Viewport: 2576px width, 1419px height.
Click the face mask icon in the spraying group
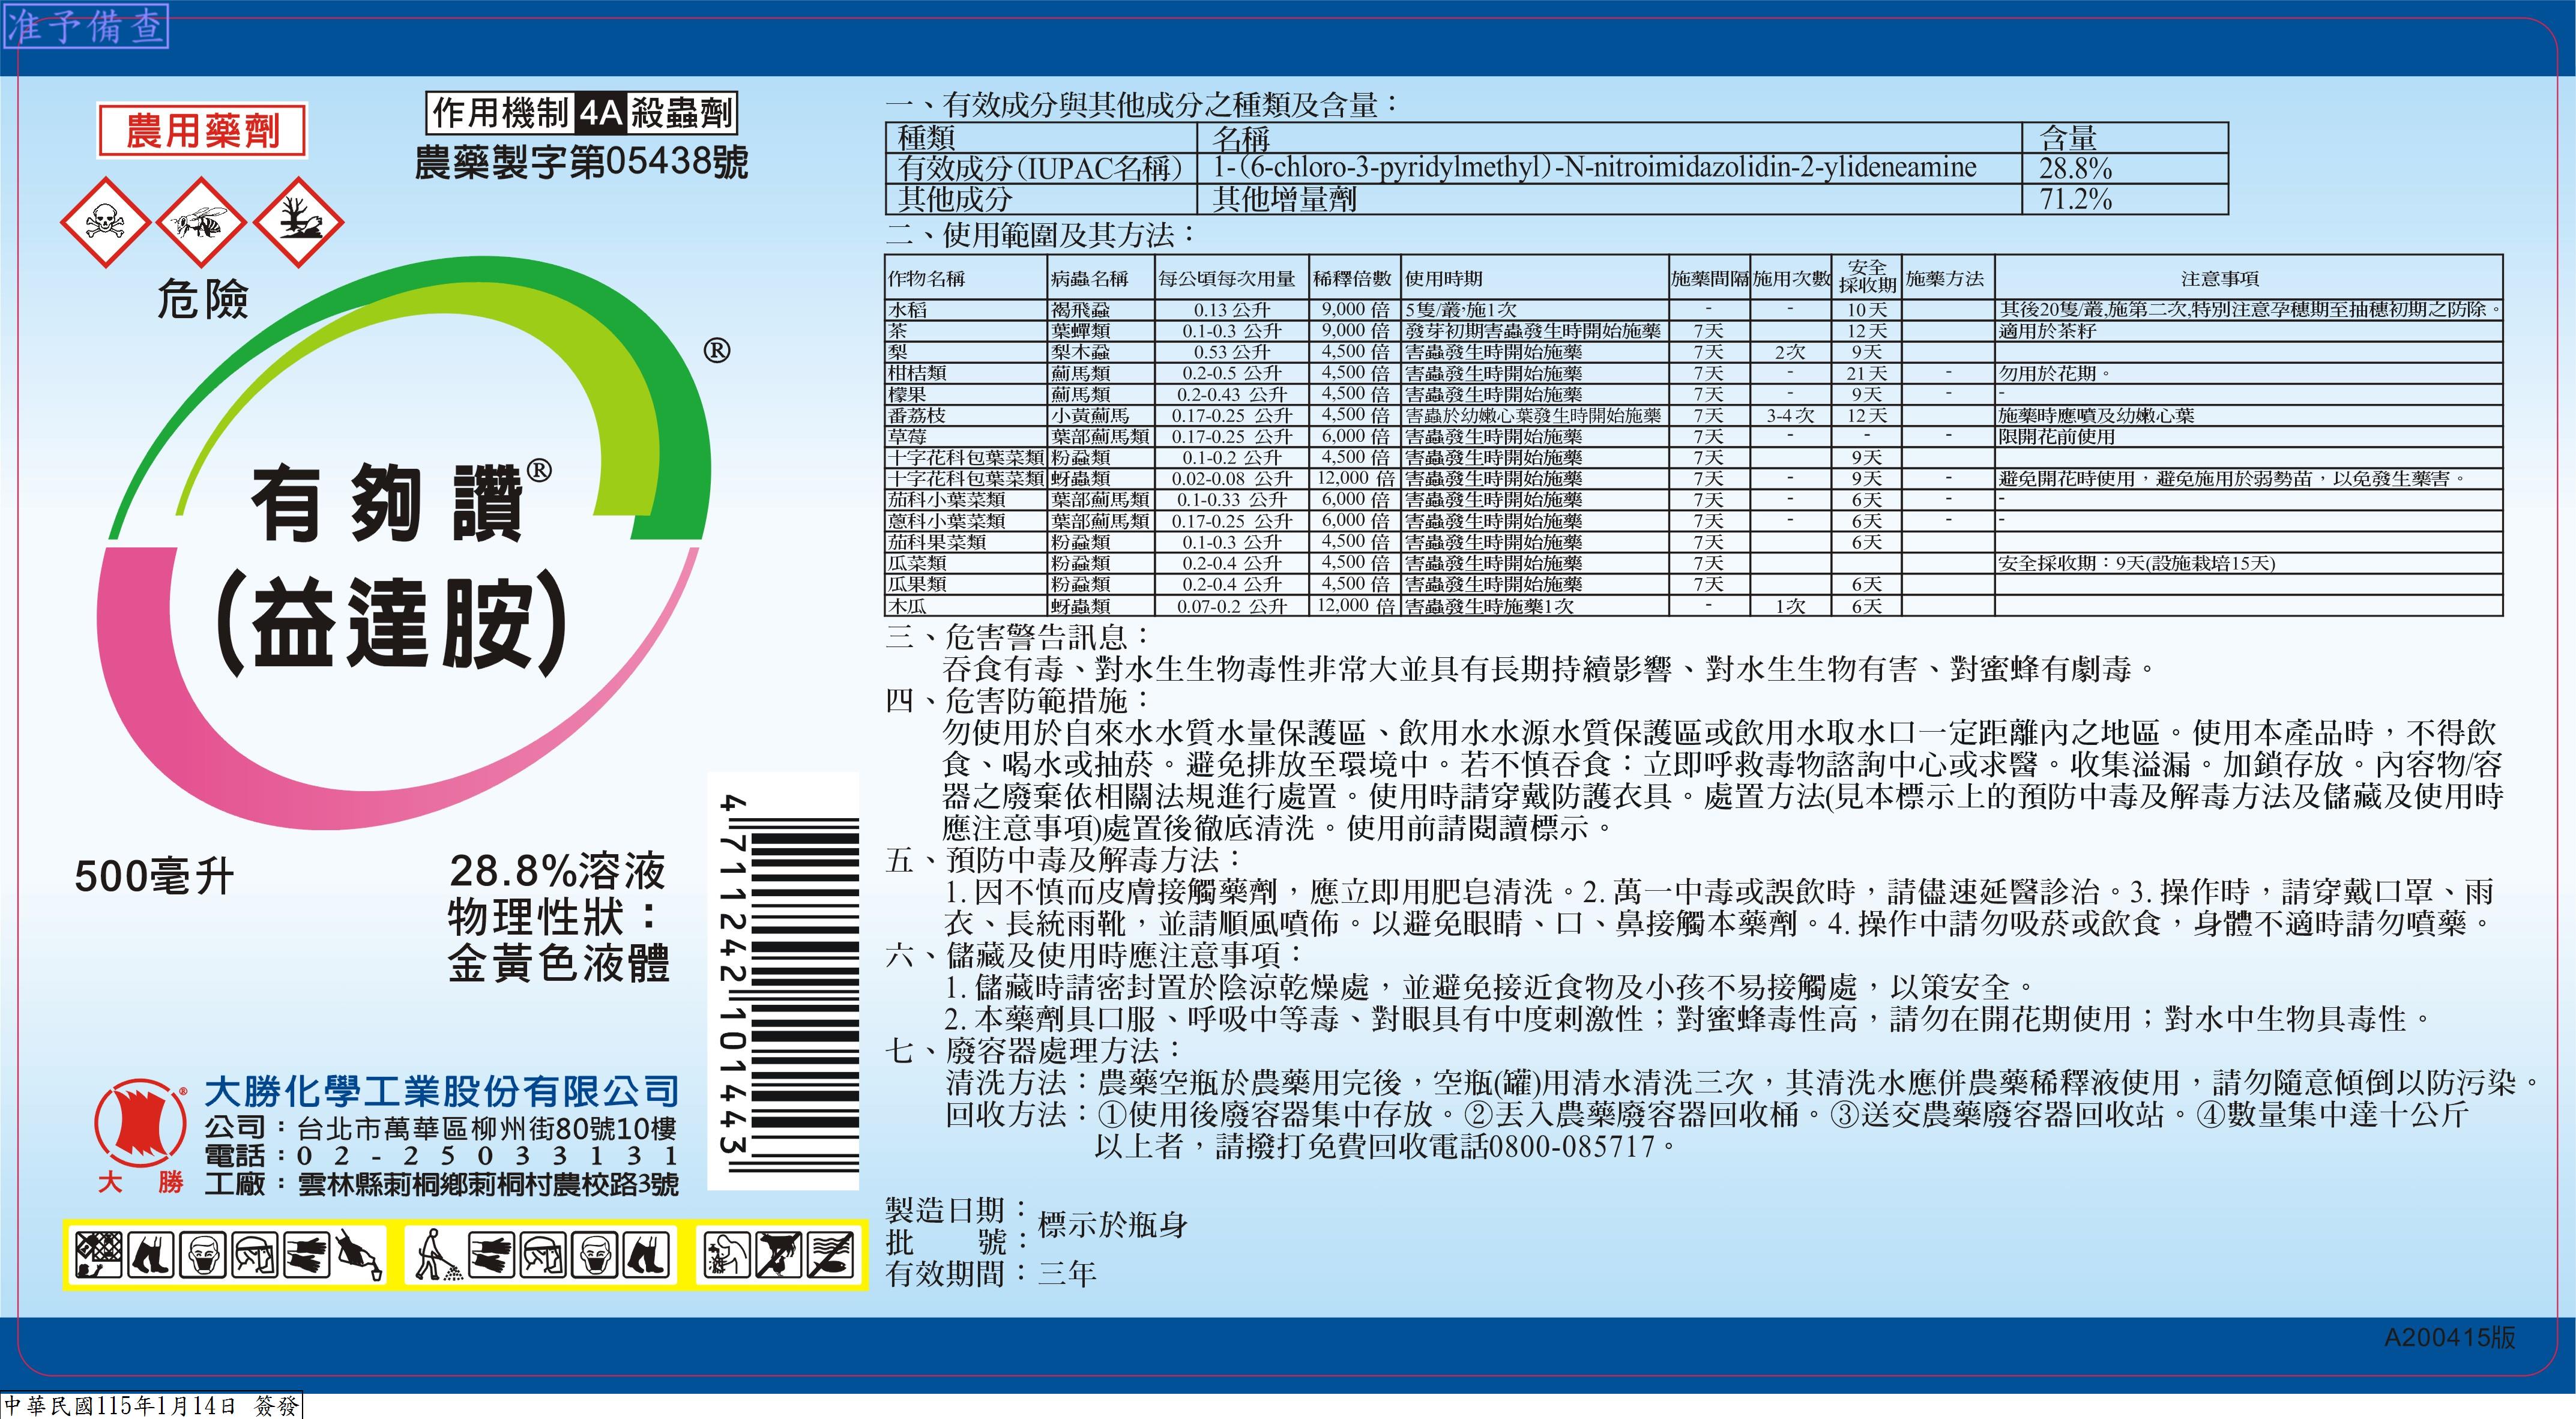594,1254
